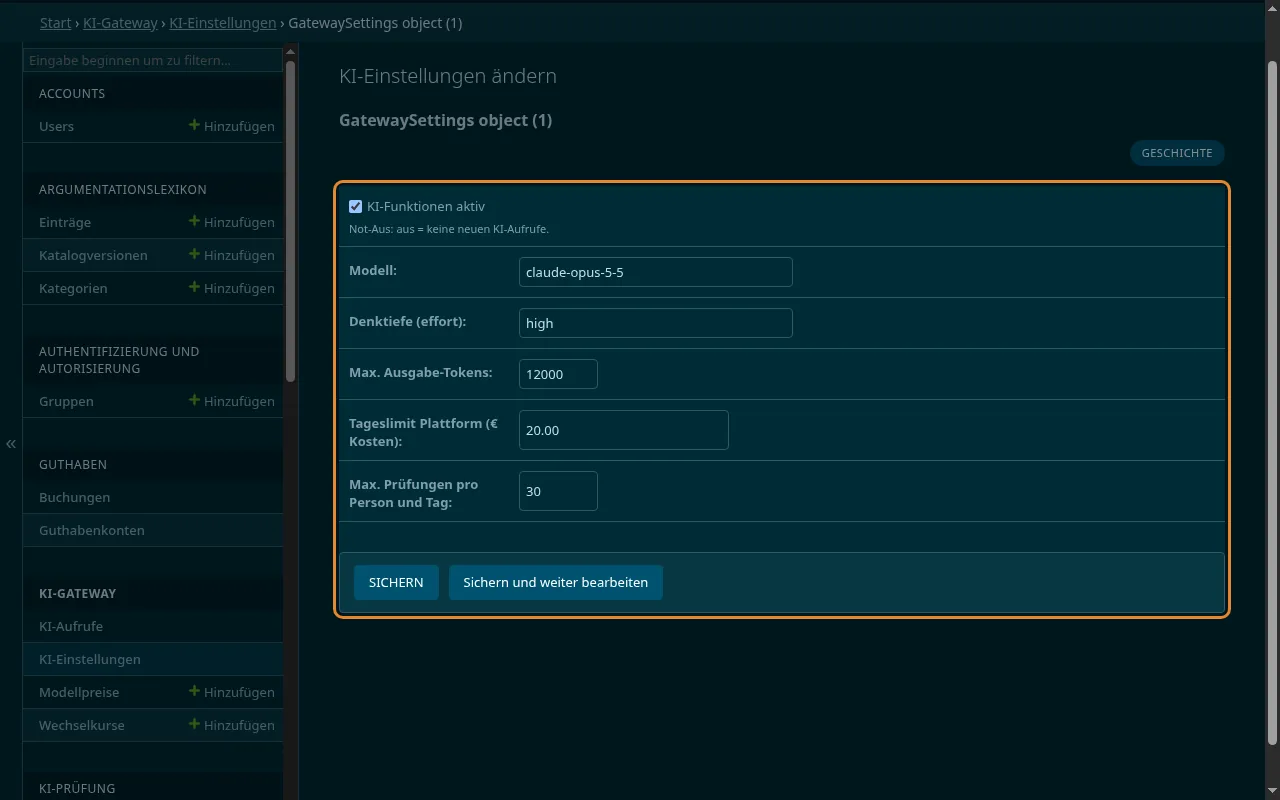Screen dimensions: 1280x800
Task: Open KI-Einstellungen breadcrumb link
Action: (222, 23)
